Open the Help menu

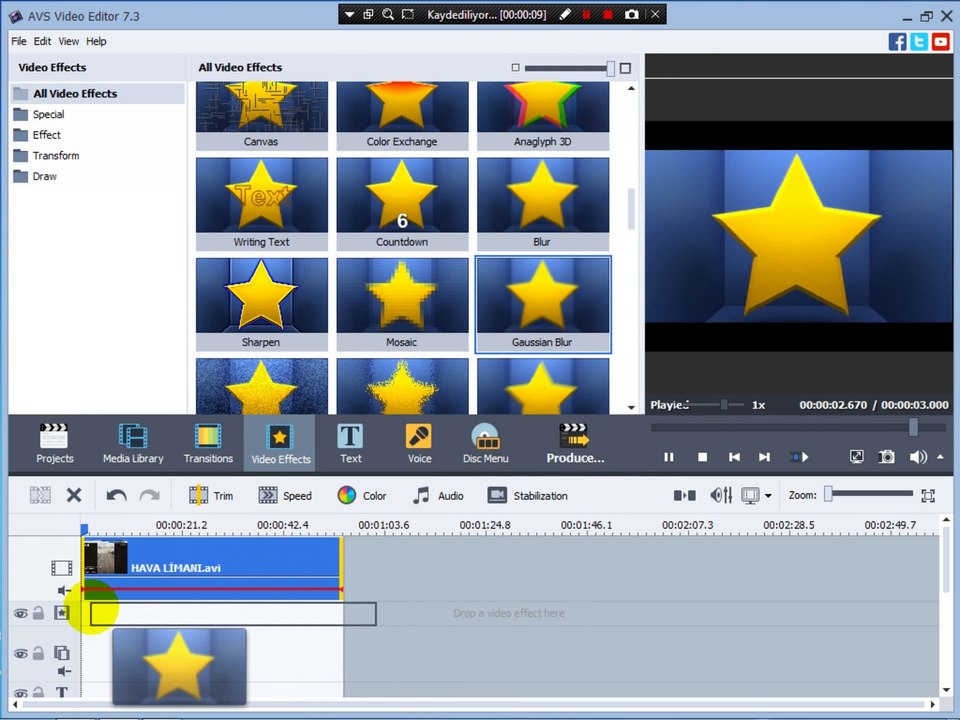coord(96,41)
